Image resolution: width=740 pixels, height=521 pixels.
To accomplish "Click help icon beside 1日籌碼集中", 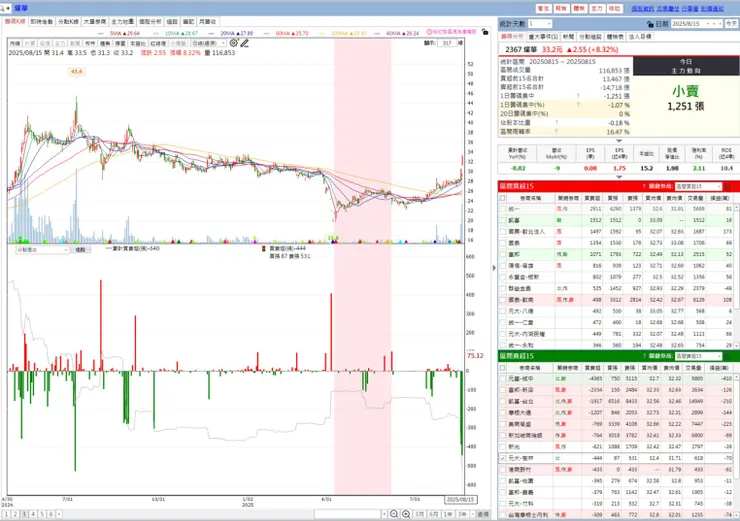I will click(578, 96).
